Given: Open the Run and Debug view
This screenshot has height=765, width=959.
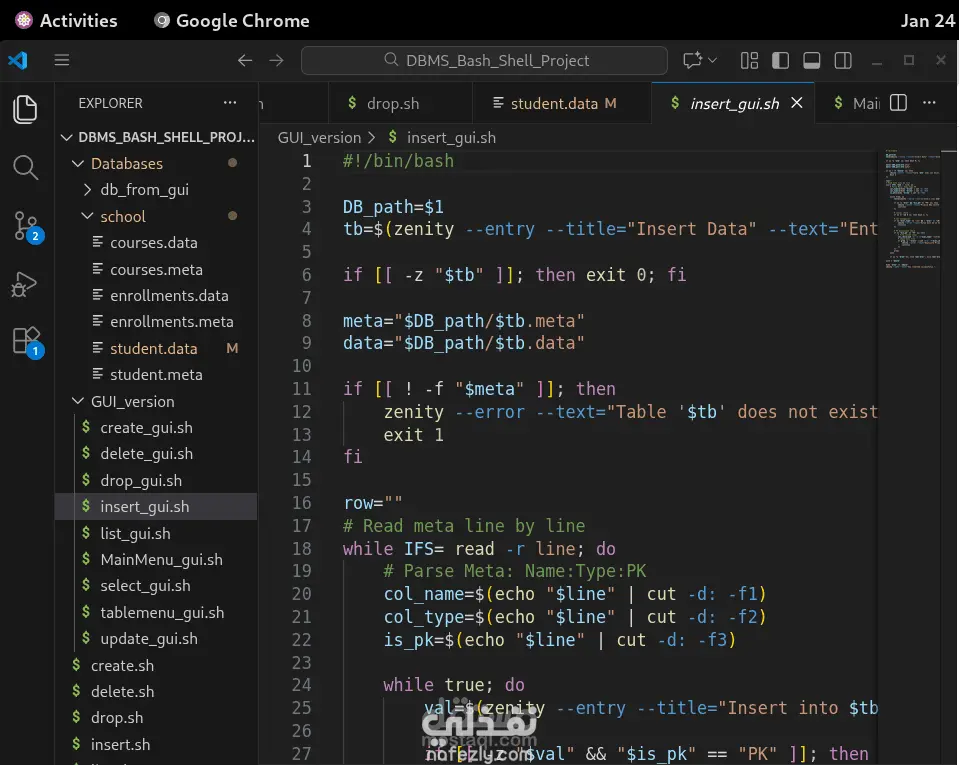Looking at the screenshot, I should [x=24, y=285].
